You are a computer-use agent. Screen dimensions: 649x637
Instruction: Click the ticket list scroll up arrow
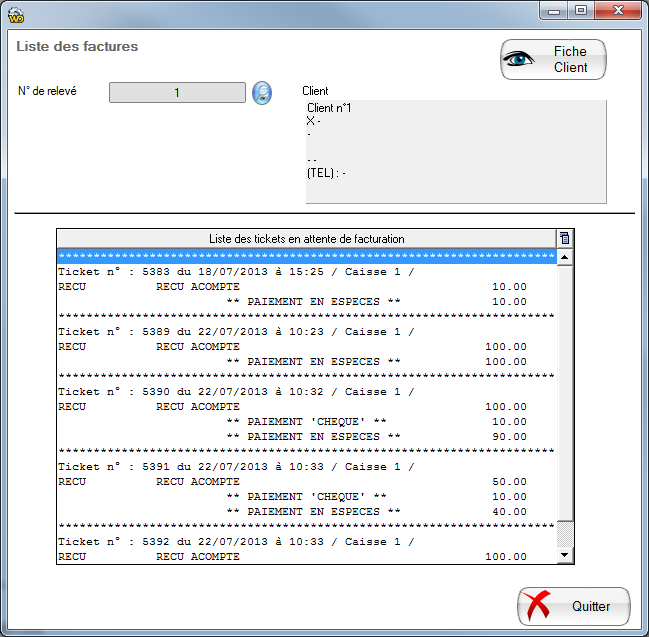(x=565, y=257)
